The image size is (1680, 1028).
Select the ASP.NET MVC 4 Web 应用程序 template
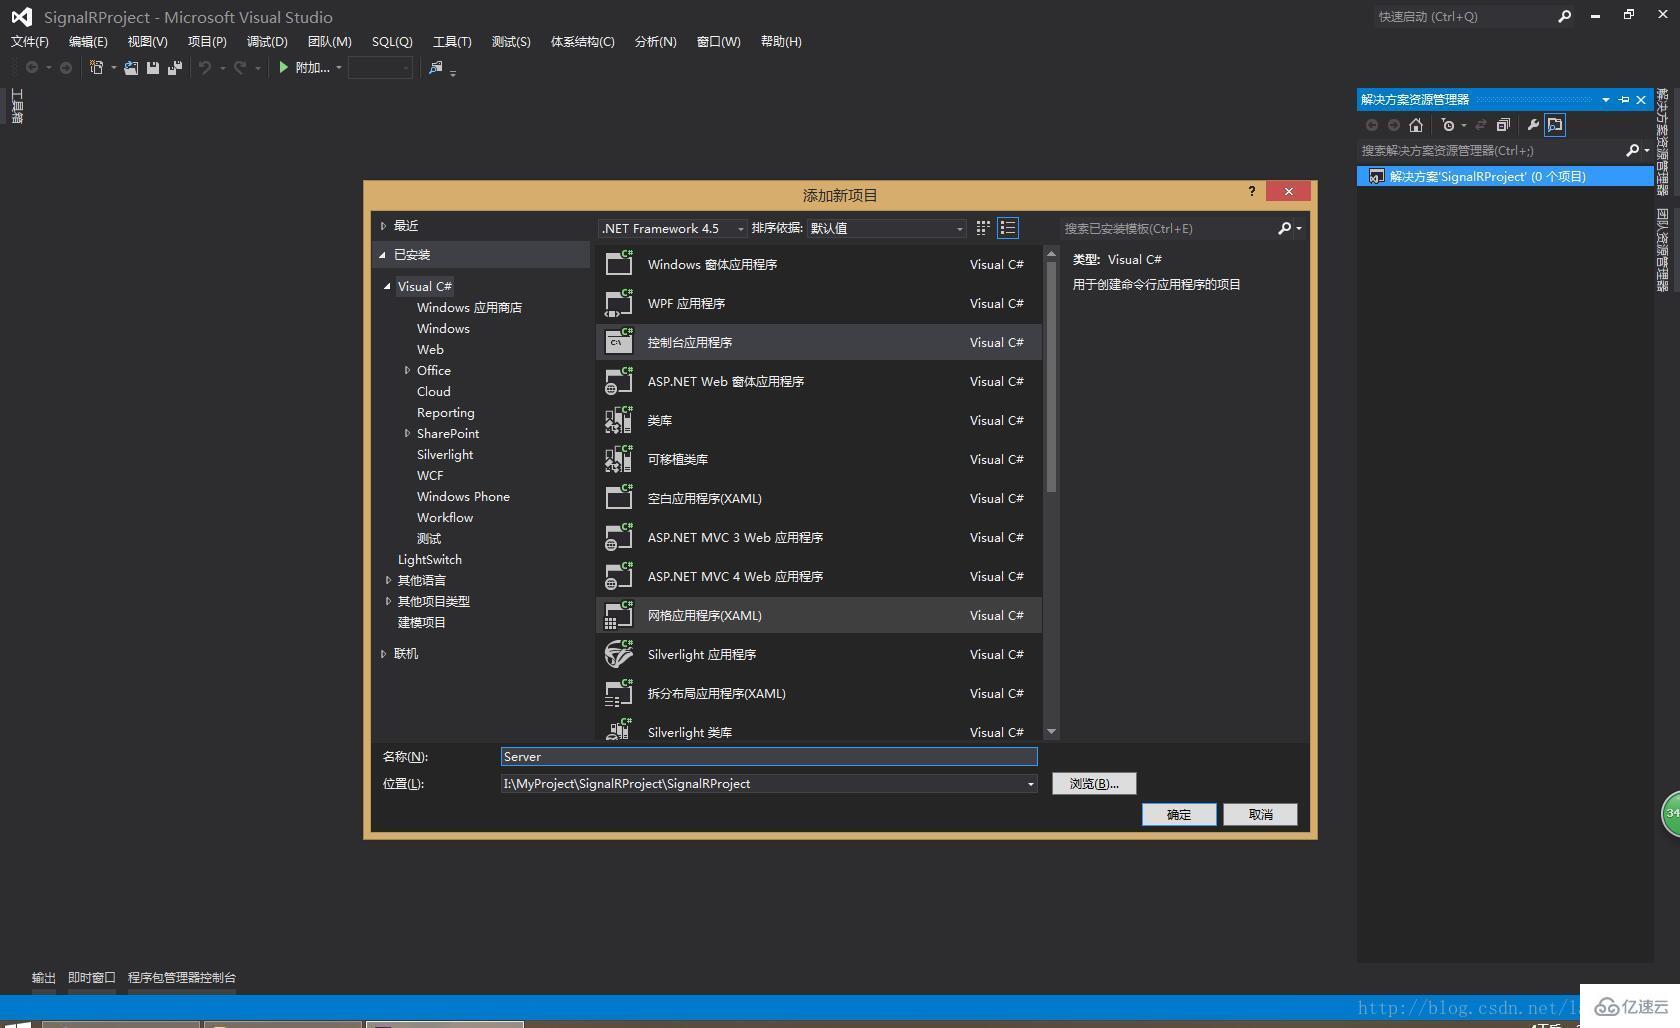coord(819,576)
